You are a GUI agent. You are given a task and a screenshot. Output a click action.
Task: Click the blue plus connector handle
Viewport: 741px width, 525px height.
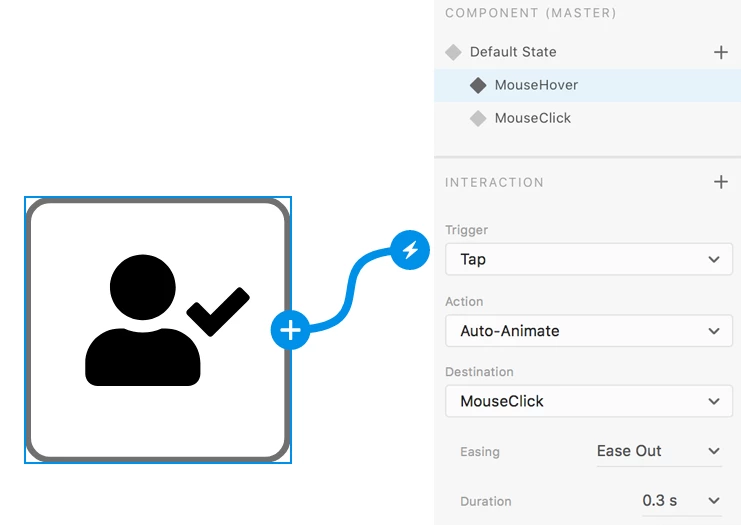[x=290, y=330]
